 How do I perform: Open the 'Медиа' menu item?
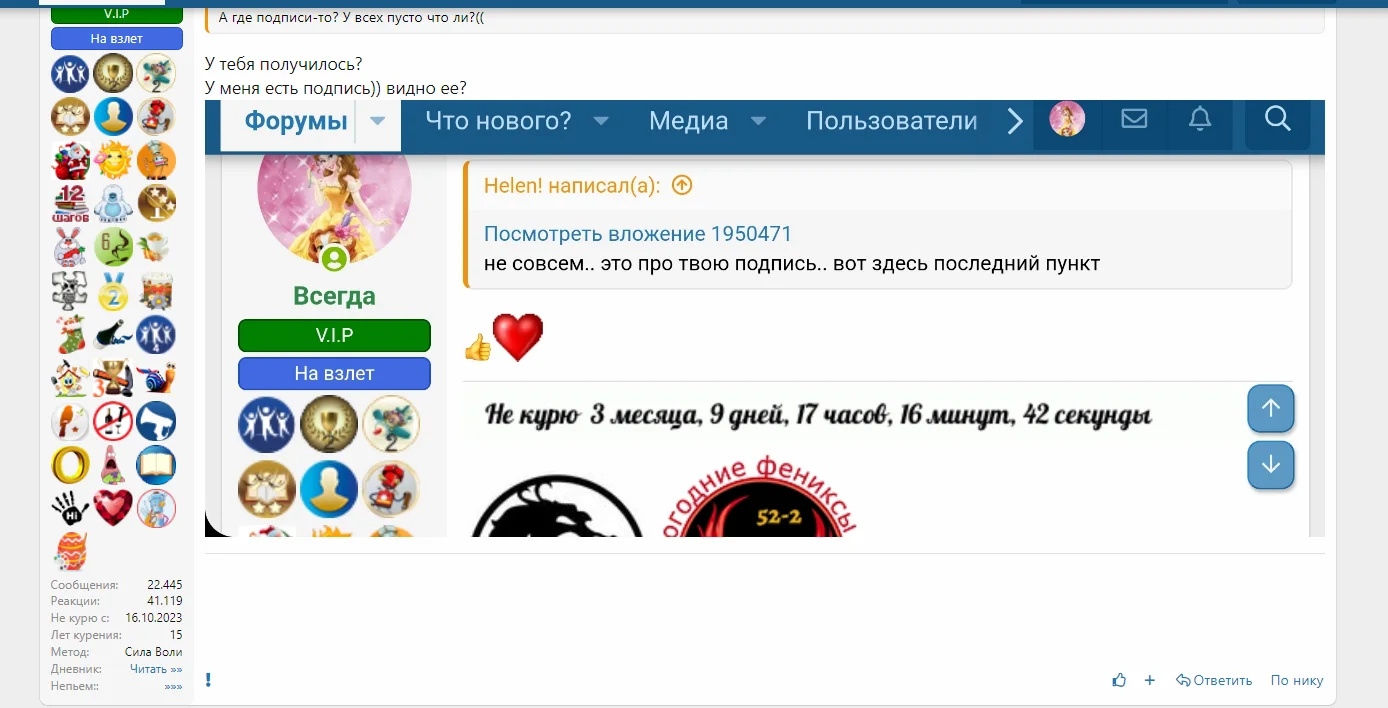coord(688,121)
